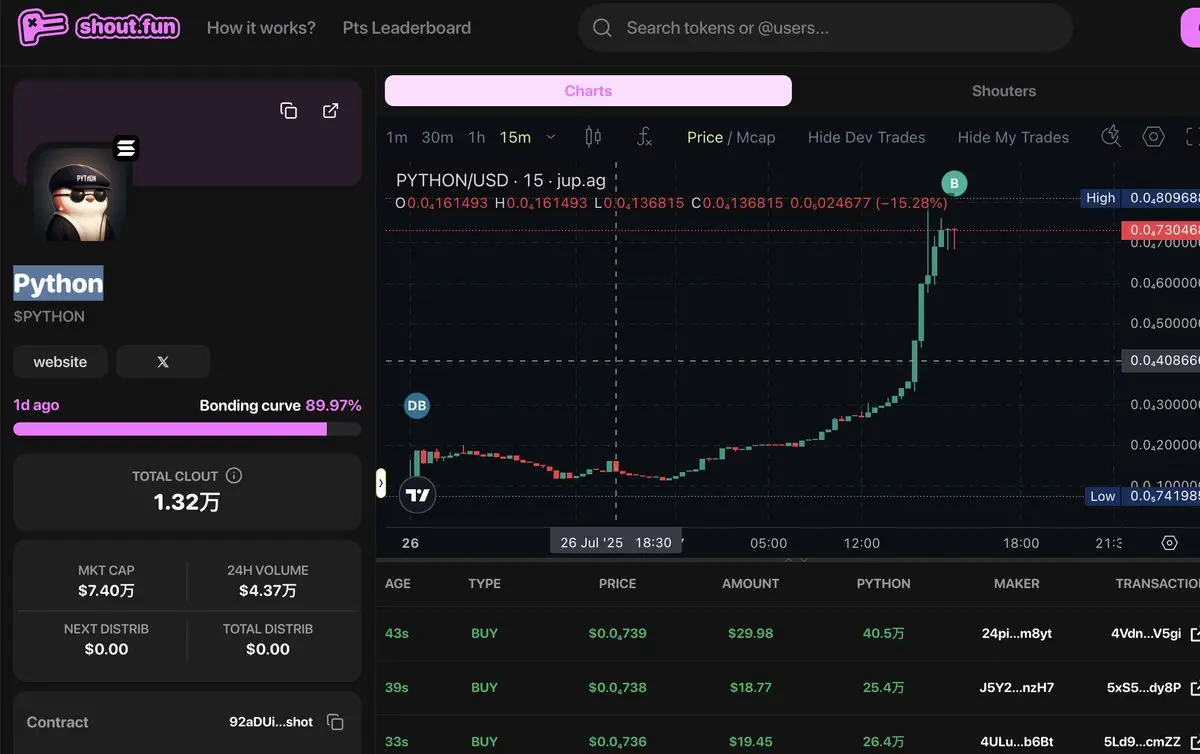Screen dimensions: 1200x754
Task: Click the PYTHON/USD · 15 · jup.ag title
Action: (501, 181)
